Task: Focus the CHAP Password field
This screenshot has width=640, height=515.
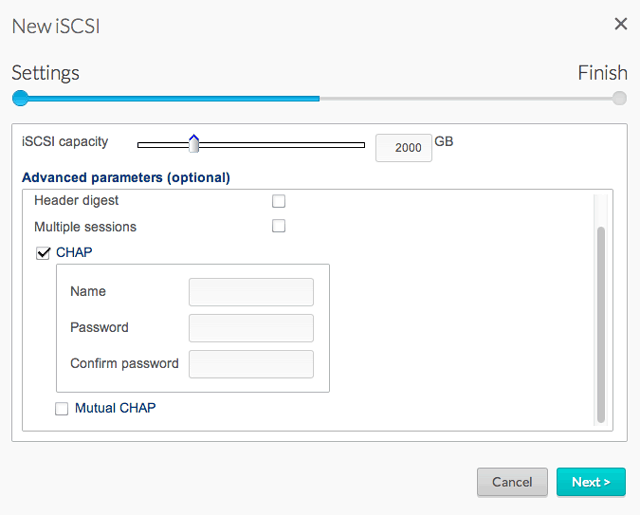Action: 251,328
